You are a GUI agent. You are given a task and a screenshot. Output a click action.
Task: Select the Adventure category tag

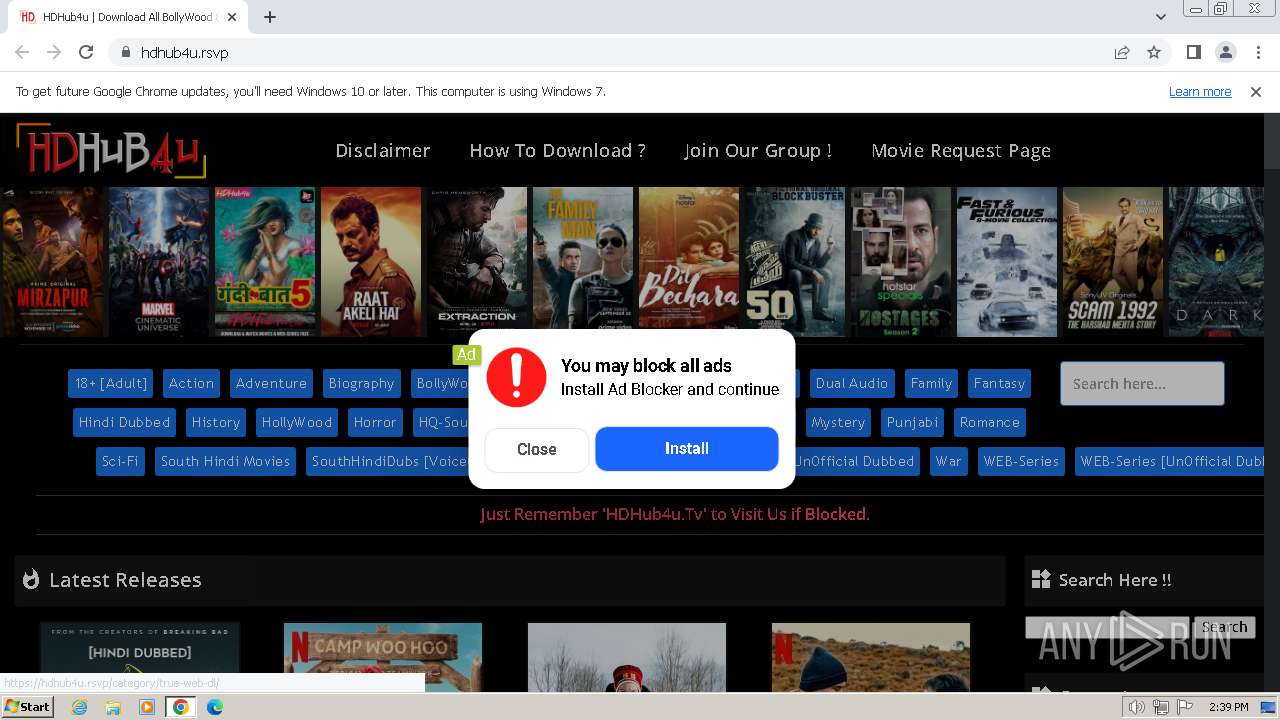click(271, 384)
